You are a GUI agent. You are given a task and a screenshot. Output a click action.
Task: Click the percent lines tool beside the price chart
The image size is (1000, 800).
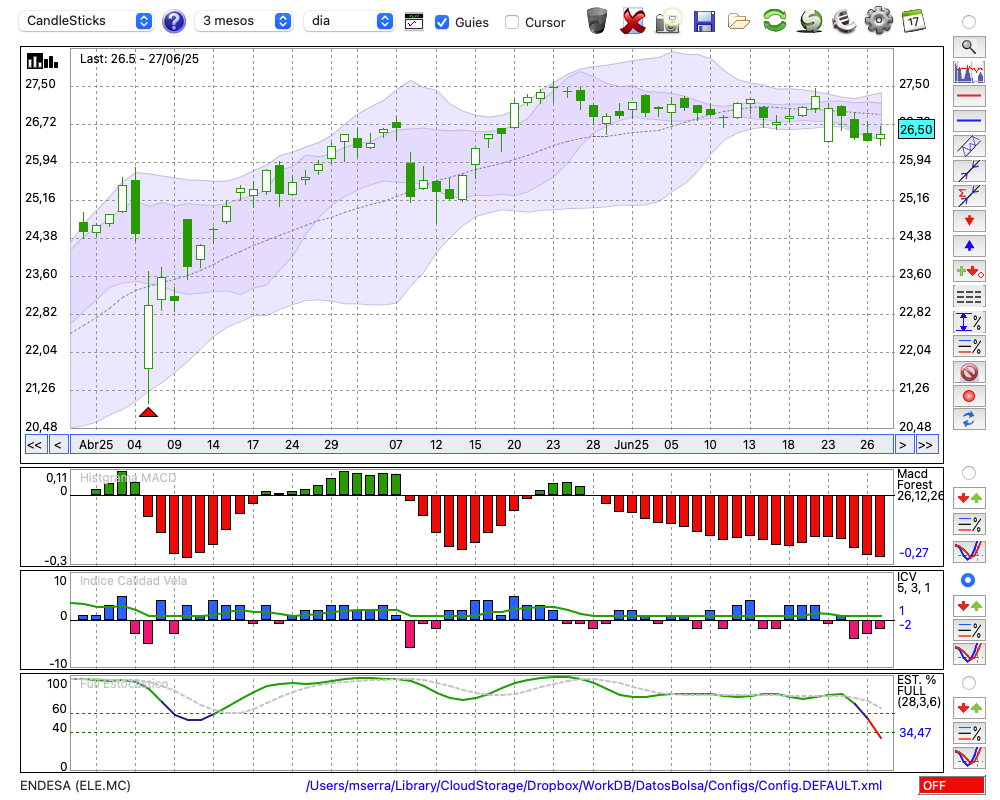pos(969,346)
